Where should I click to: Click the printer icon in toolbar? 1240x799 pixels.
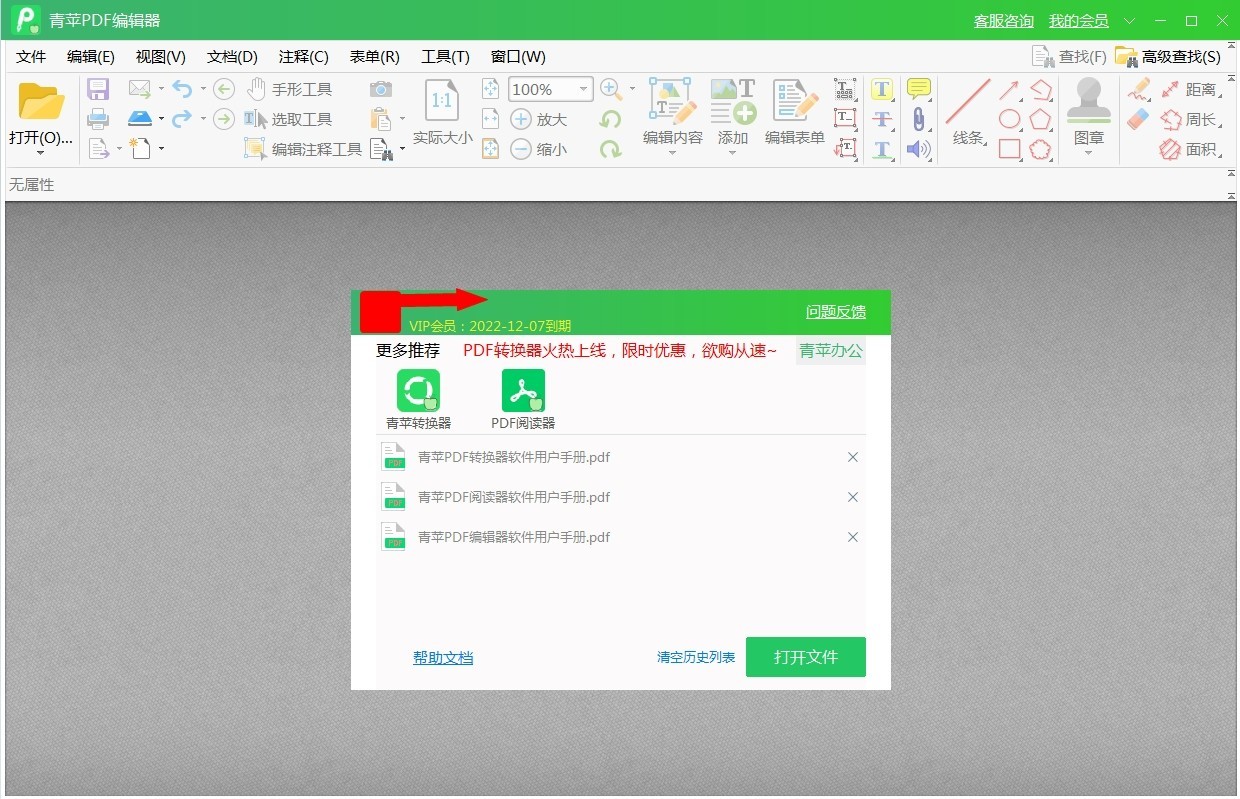pyautogui.click(x=98, y=120)
